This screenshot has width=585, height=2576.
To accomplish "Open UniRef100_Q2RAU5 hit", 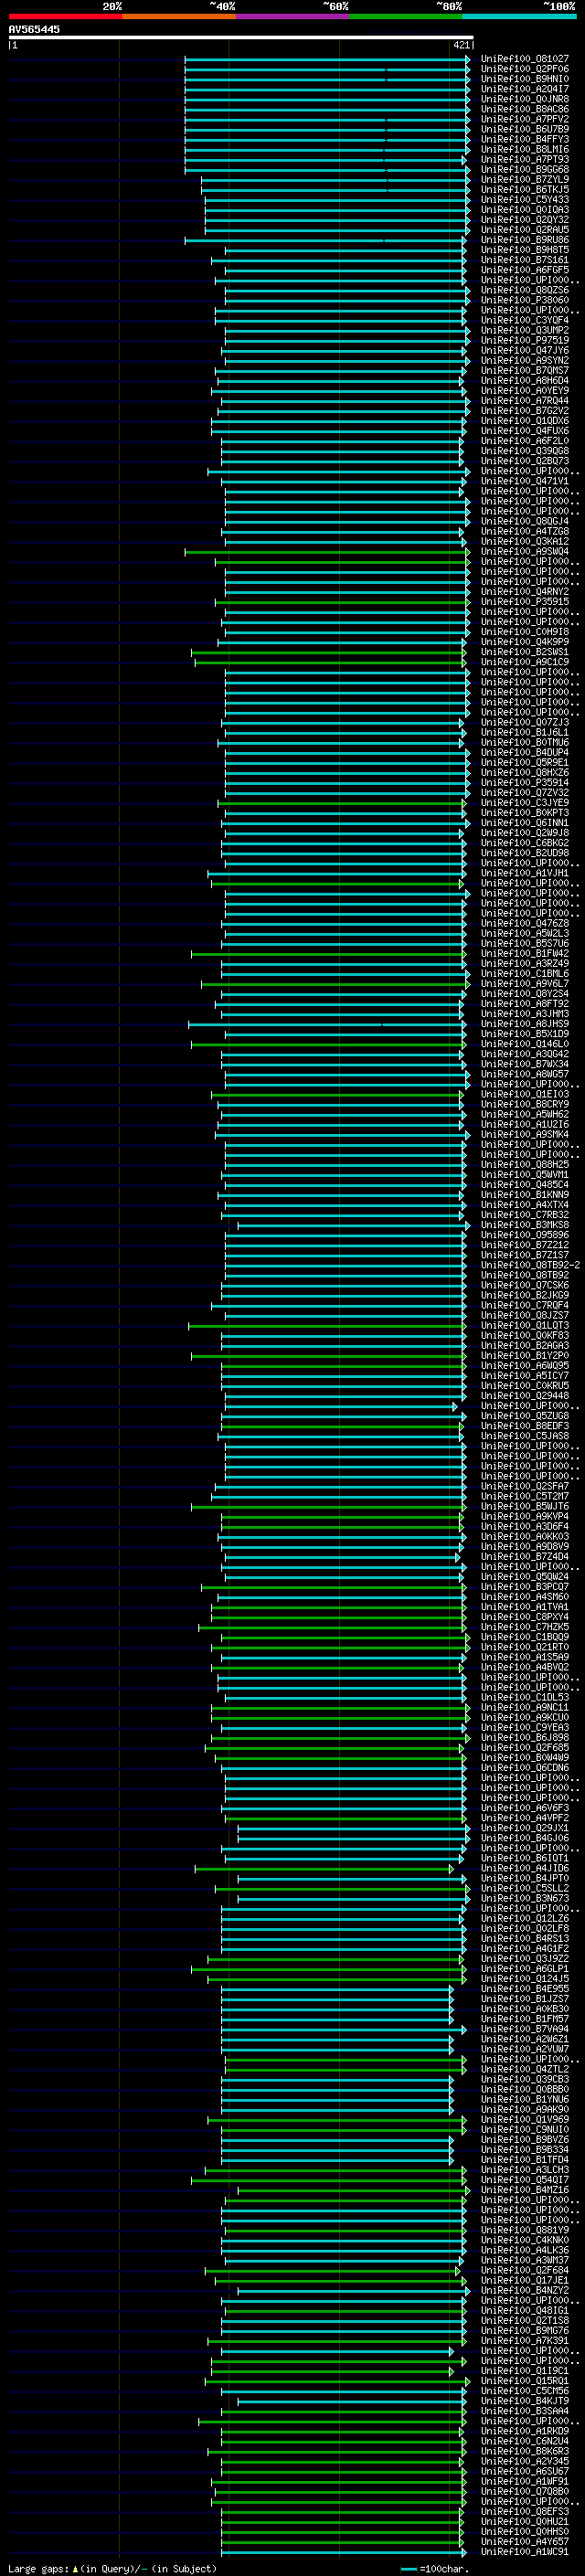I will pos(525,230).
